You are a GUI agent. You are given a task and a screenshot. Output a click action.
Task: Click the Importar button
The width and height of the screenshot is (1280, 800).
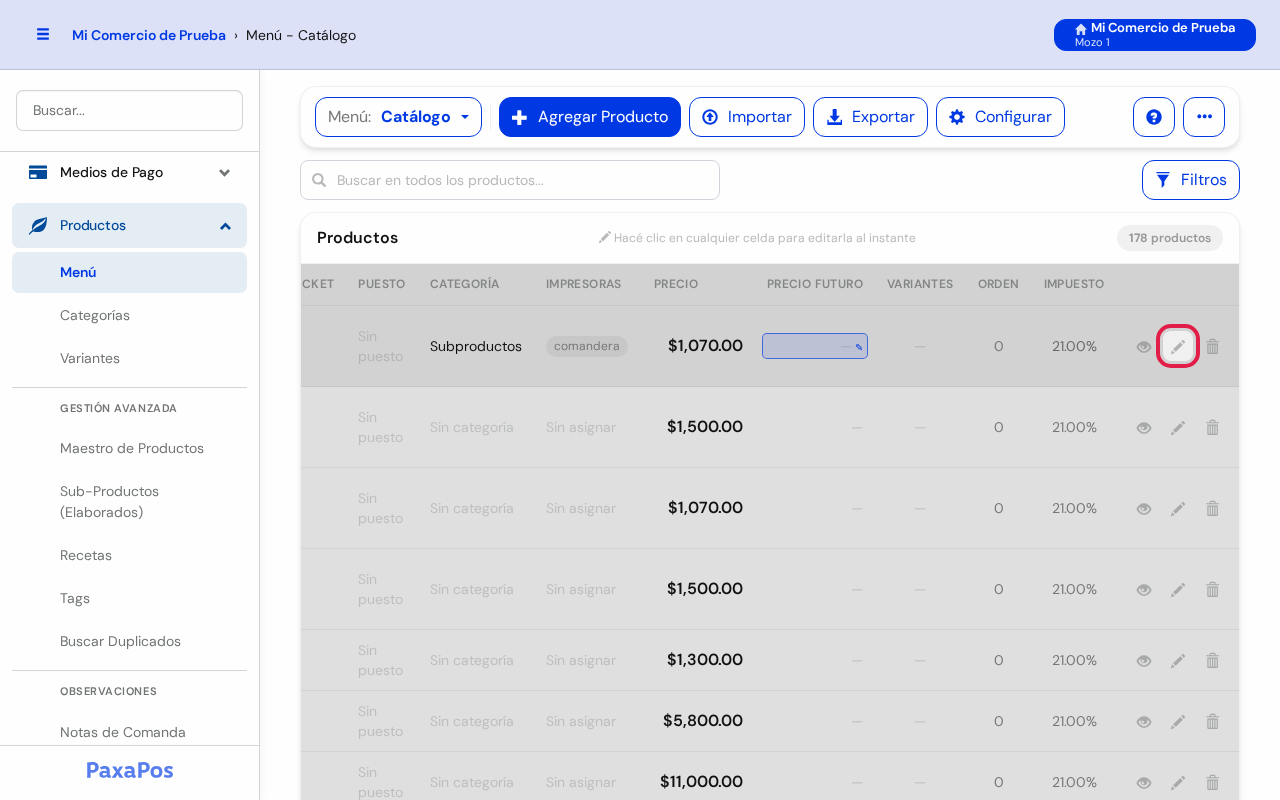click(x=747, y=117)
